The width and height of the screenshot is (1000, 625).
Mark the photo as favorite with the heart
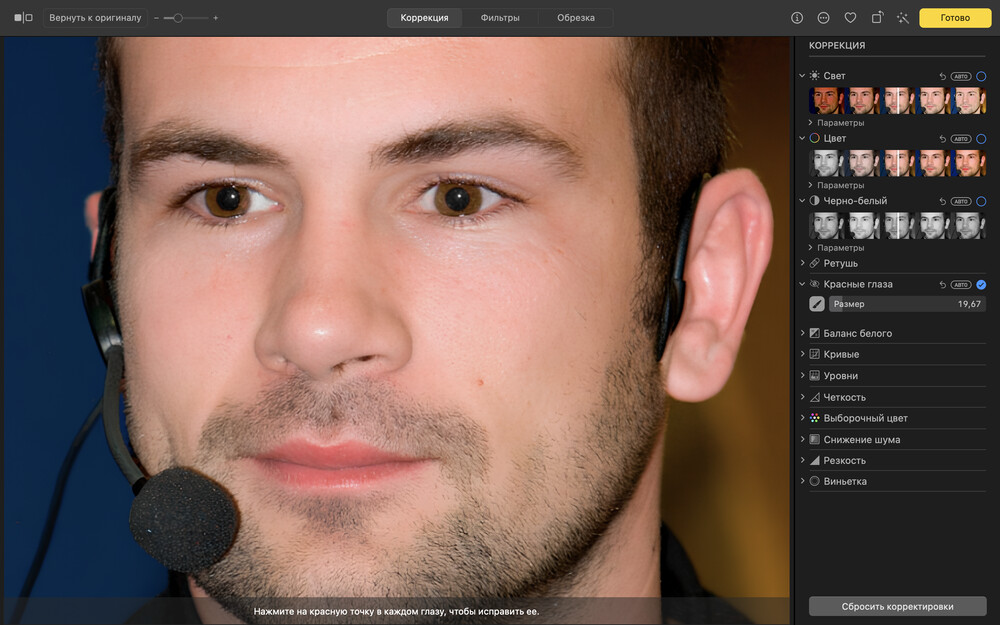tap(850, 18)
